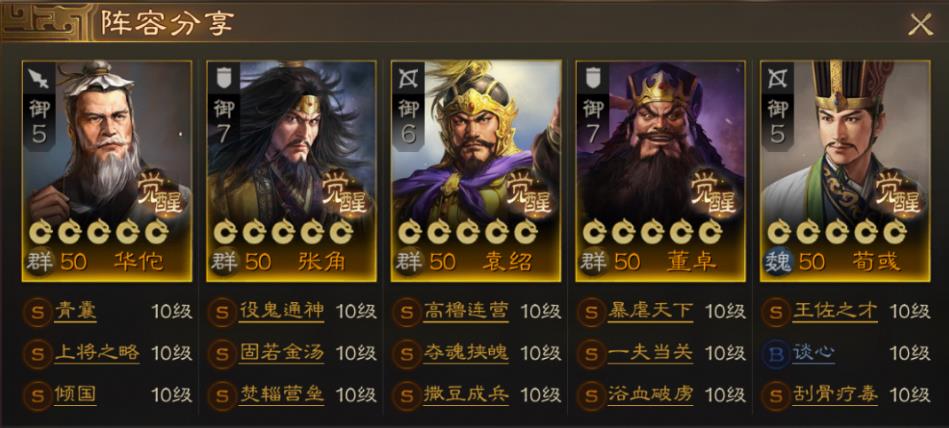Click the B-rank icon beside 谈心
Image resolution: width=949 pixels, height=428 pixels.
(775, 355)
